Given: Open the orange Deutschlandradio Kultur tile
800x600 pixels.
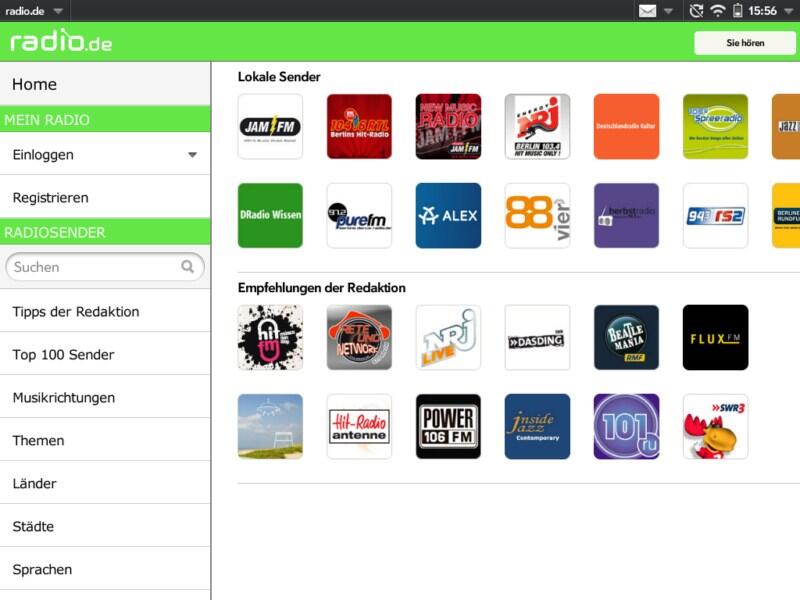Looking at the screenshot, I should pos(626,127).
